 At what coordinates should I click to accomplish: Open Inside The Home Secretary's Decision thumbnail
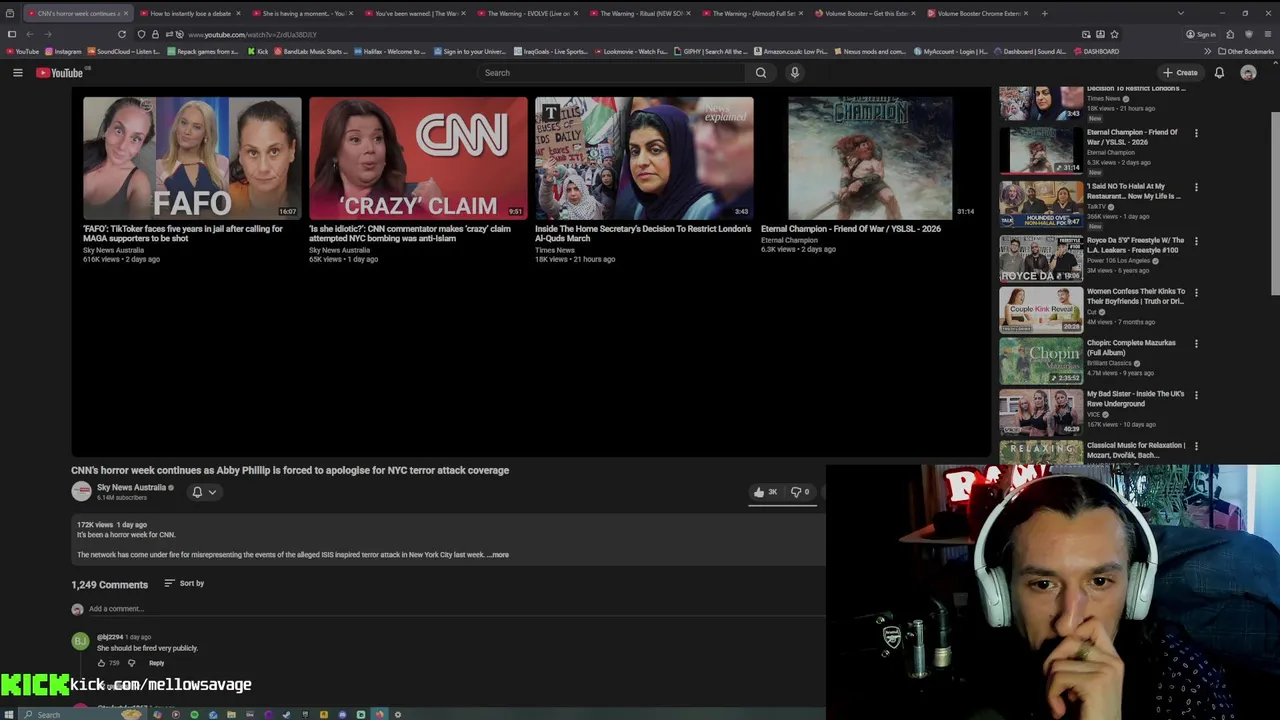coord(644,158)
